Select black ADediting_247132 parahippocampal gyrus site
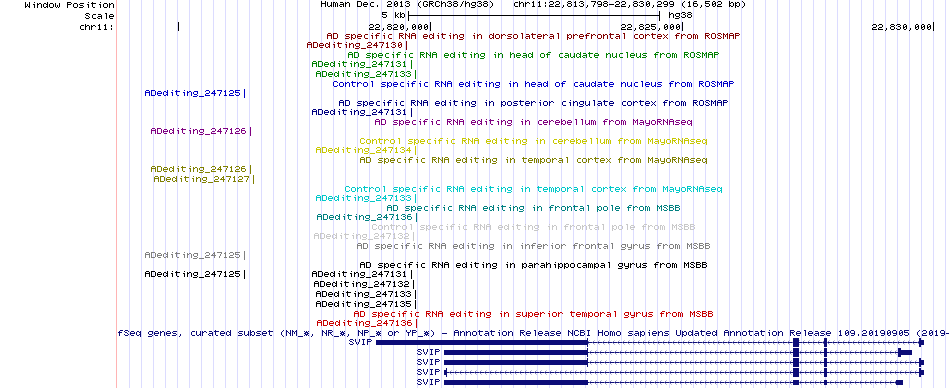Screen dimensions: 950x388 coord(364,284)
